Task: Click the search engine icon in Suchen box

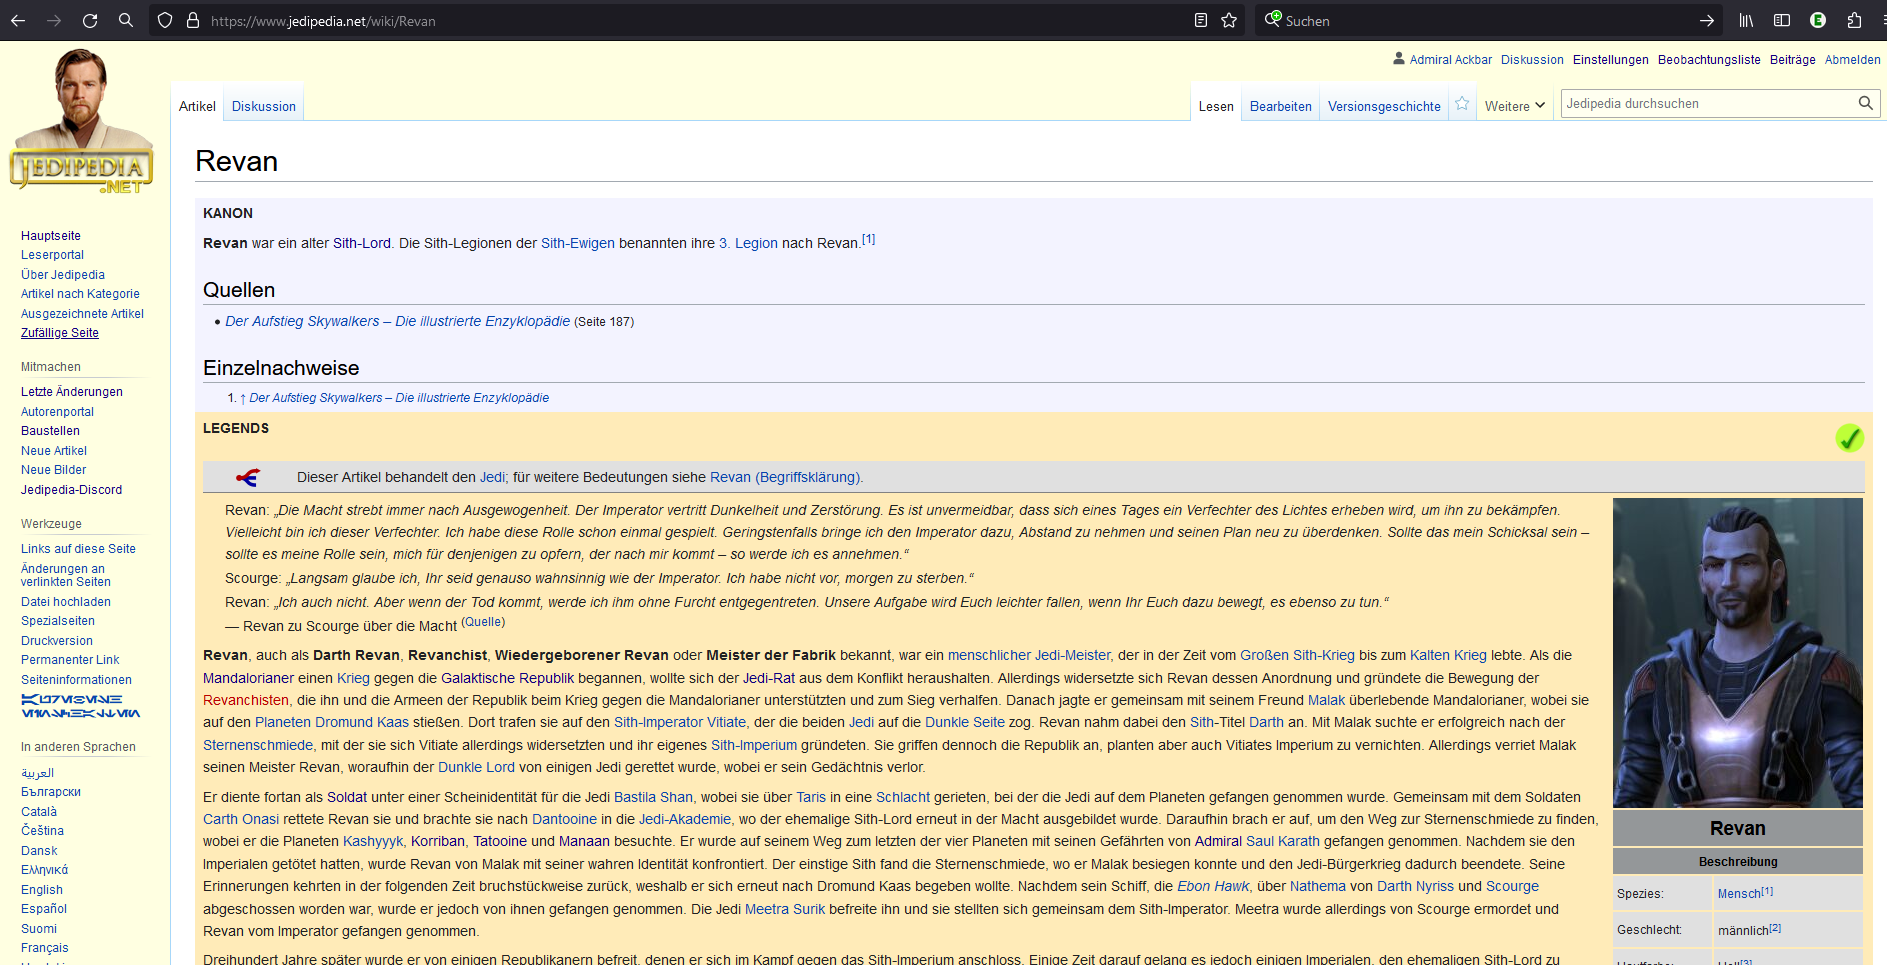Action: (1273, 19)
